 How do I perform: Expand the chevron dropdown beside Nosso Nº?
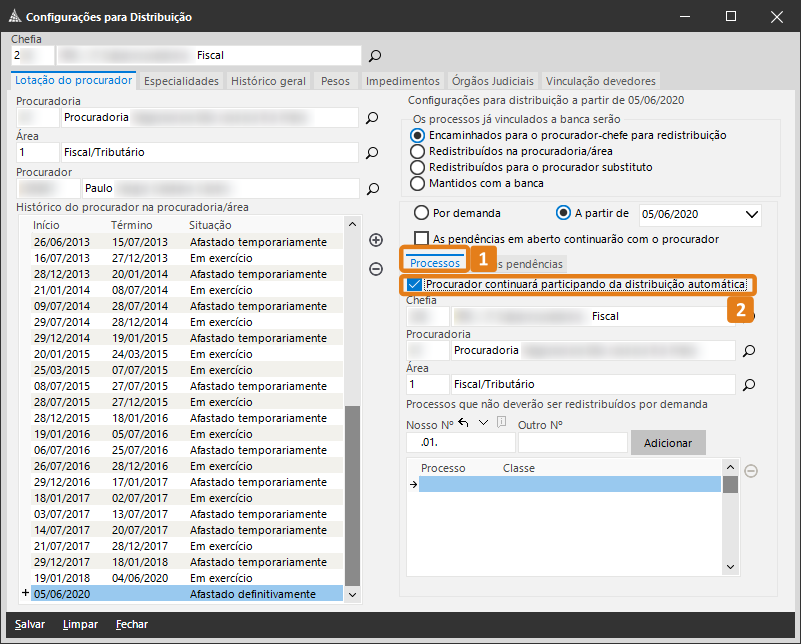click(483, 422)
